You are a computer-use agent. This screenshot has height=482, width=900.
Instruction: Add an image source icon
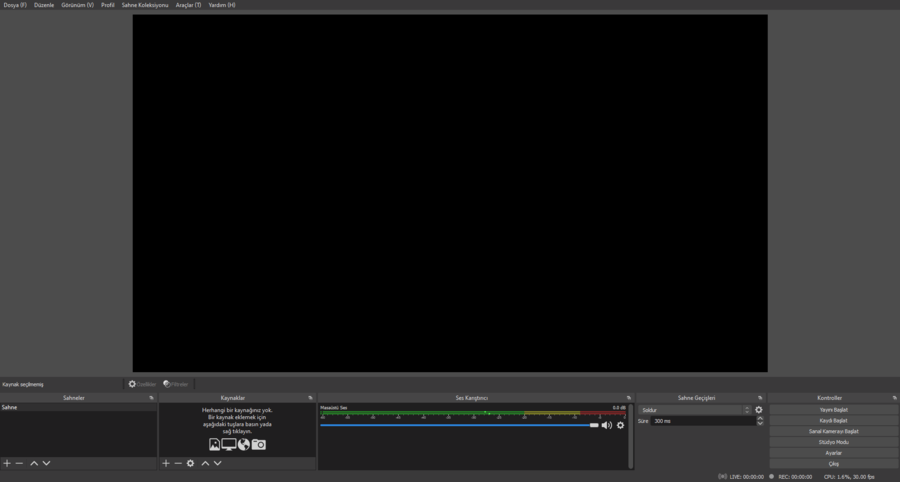pyautogui.click(x=214, y=444)
